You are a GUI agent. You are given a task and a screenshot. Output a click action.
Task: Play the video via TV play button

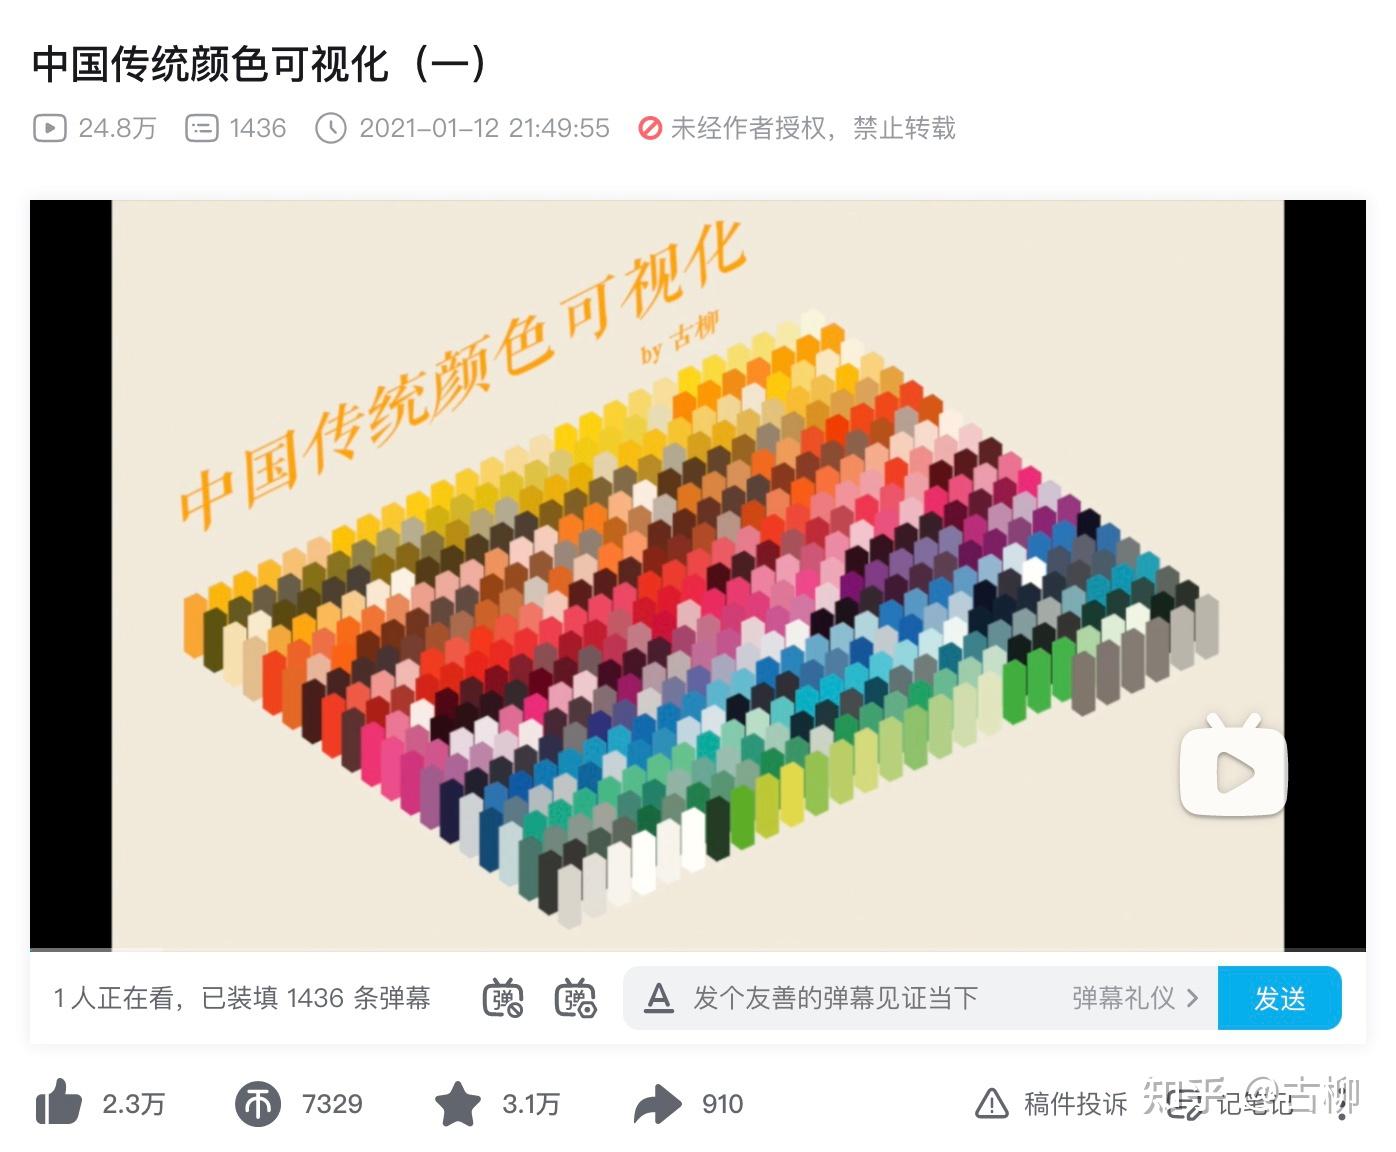tap(1234, 766)
